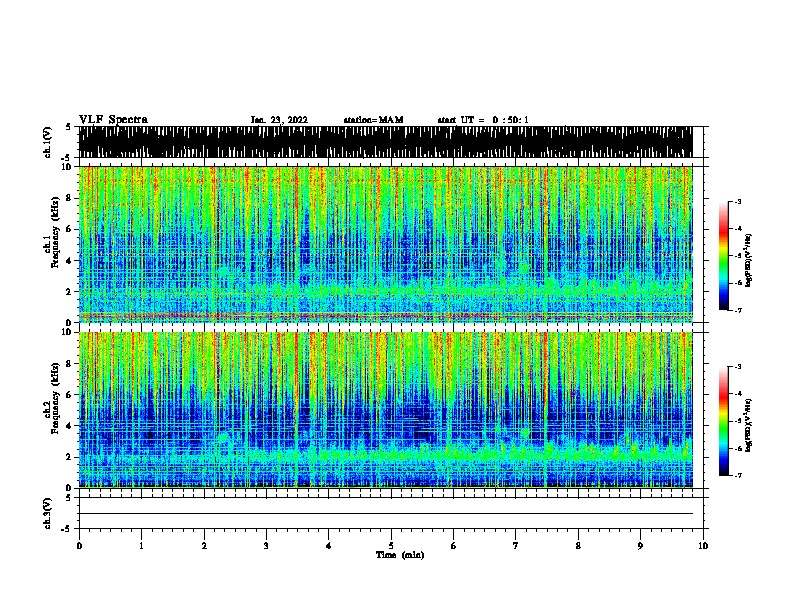Click the ch.2 colorbar PSD units label

point(748,425)
